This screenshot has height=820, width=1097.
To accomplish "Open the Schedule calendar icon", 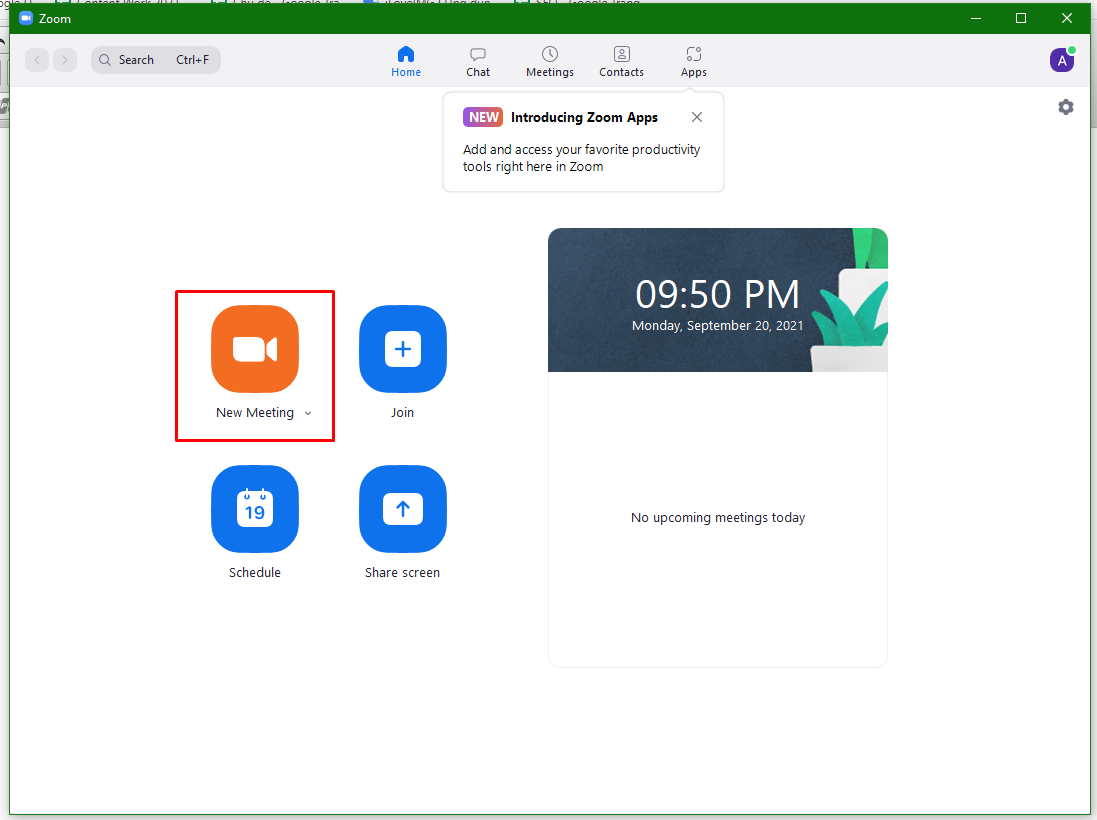I will (x=255, y=509).
